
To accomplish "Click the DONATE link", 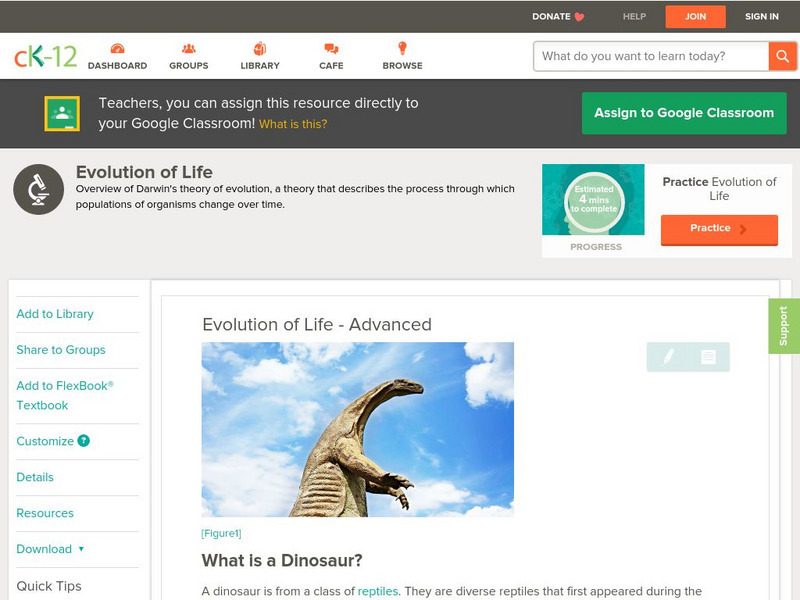I will tap(551, 16).
